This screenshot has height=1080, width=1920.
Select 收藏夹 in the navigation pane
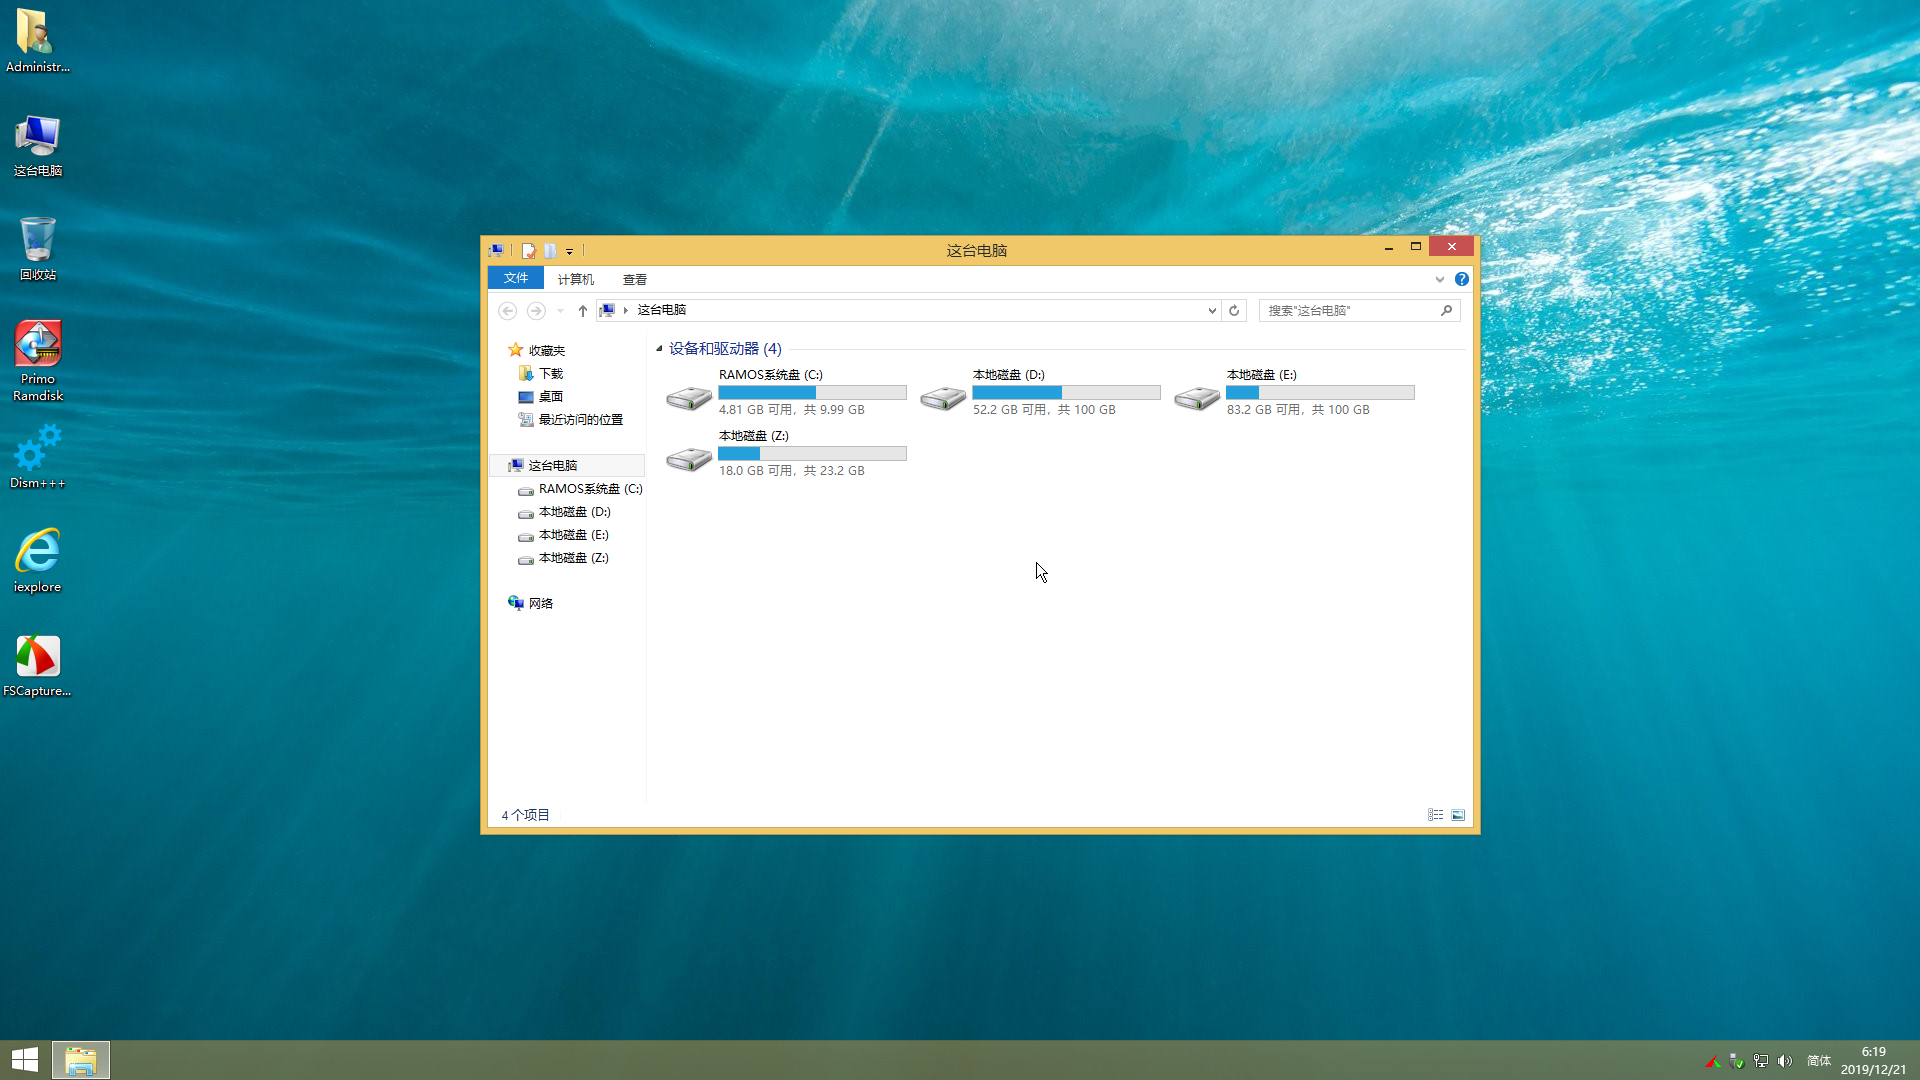click(x=547, y=351)
